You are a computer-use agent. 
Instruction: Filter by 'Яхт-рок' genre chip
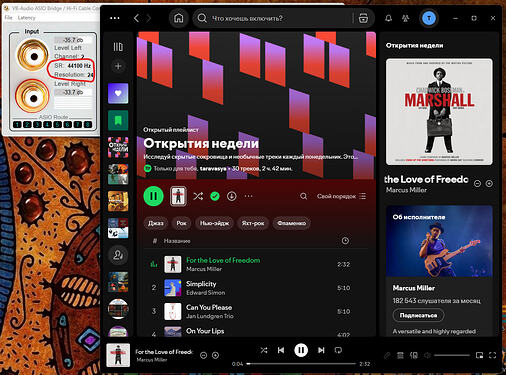click(253, 223)
